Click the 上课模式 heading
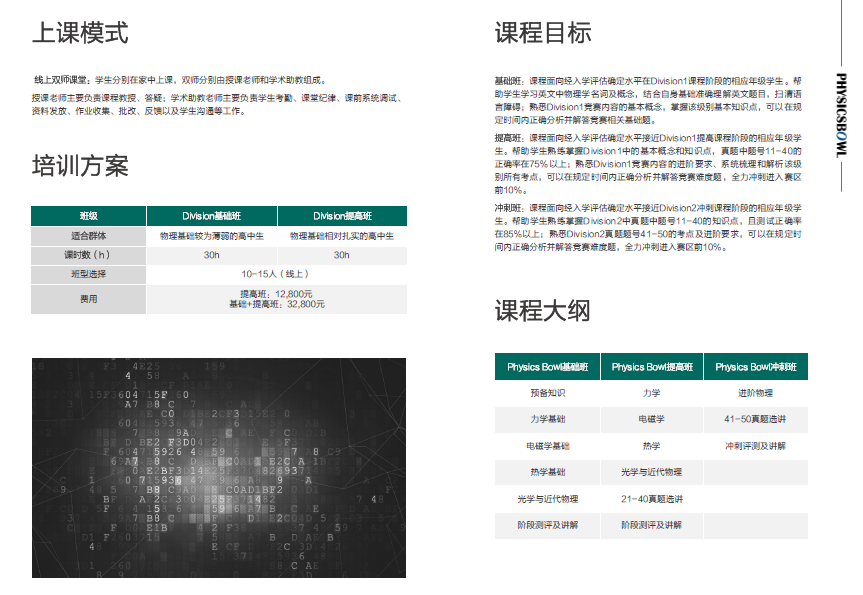The width and height of the screenshot is (863, 595). pyautogui.click(x=80, y=32)
